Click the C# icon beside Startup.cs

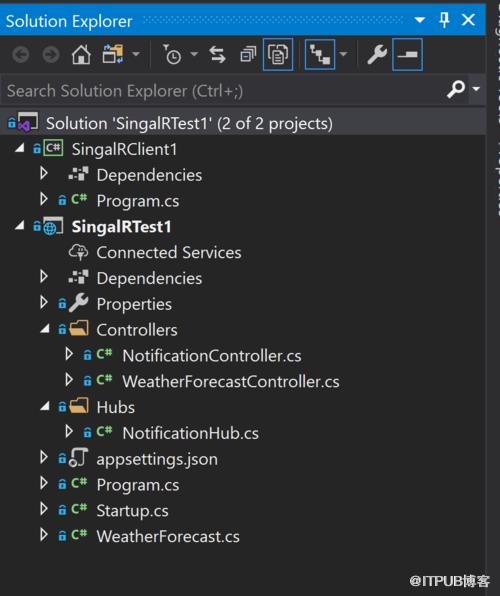tap(79, 509)
